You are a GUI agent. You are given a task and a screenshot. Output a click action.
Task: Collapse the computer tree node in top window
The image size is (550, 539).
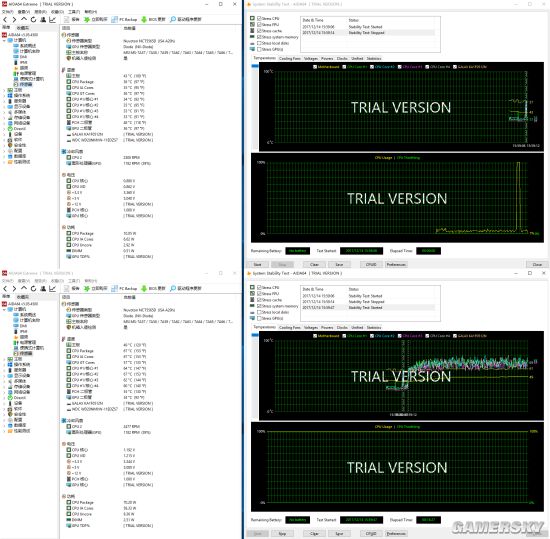[x=4, y=40]
